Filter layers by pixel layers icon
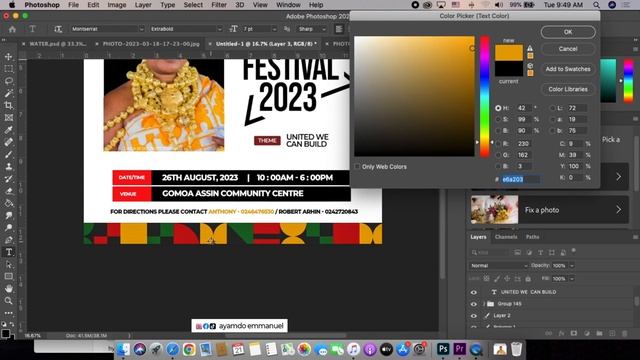 [518, 253]
